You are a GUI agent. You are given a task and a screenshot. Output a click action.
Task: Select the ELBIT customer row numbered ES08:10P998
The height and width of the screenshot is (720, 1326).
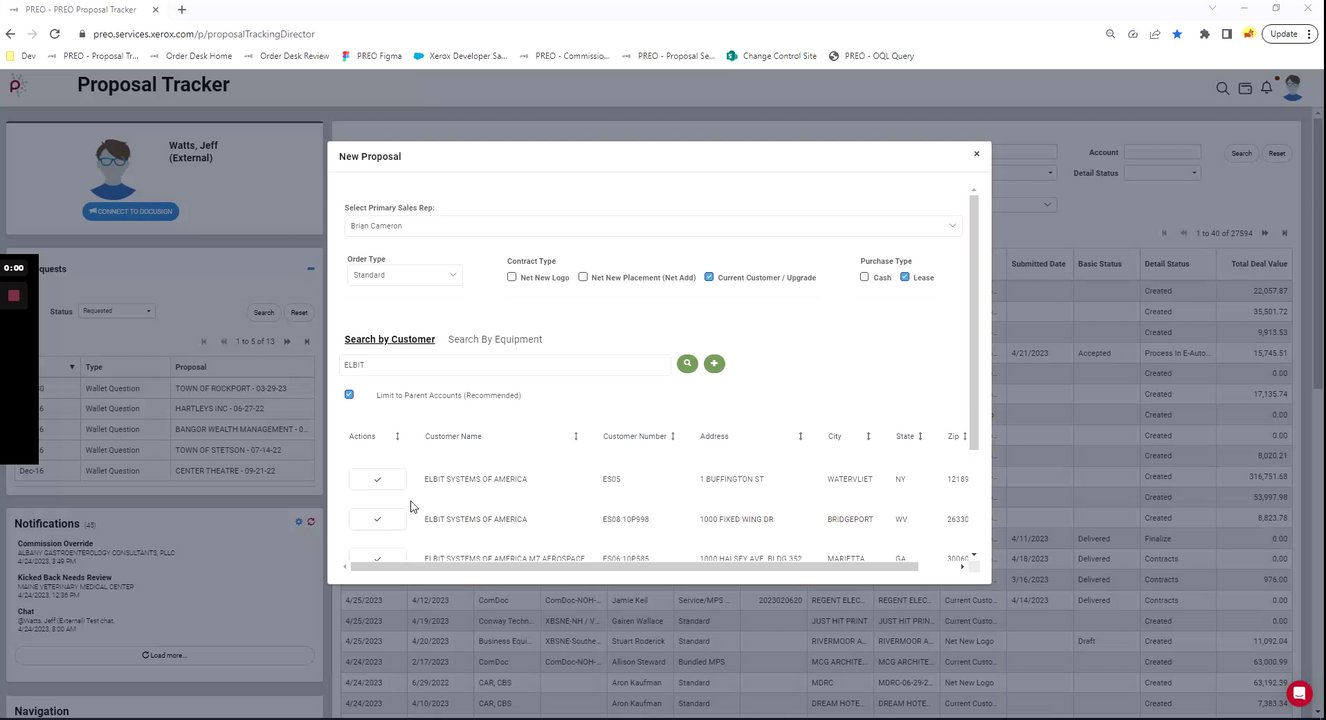point(377,519)
